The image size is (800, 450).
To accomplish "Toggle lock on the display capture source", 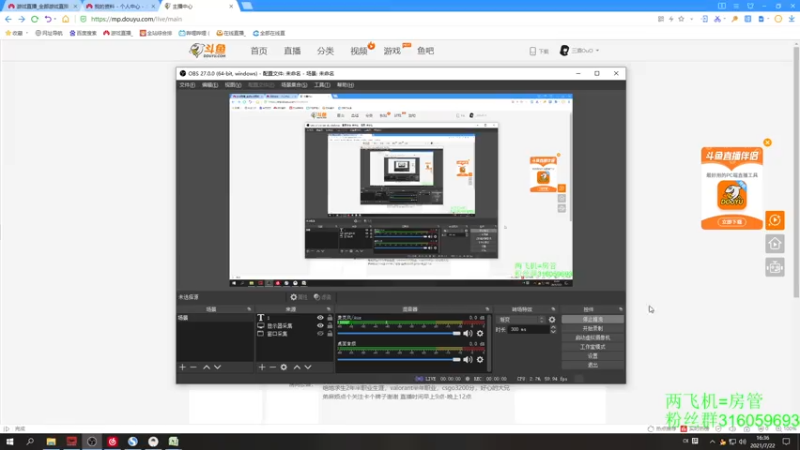I will pos(330,326).
